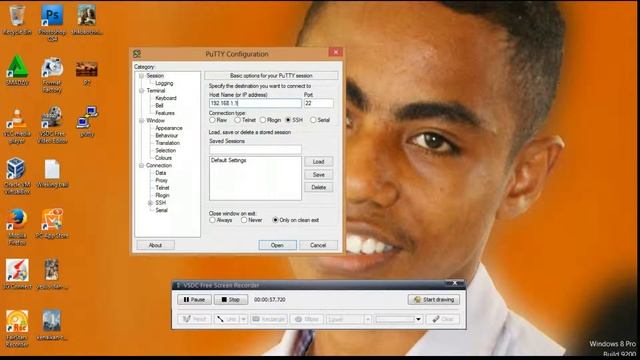Image resolution: width=640 pixels, height=360 pixels.
Task: Click Start drawing in the VSDC recorder
Action: (433, 300)
